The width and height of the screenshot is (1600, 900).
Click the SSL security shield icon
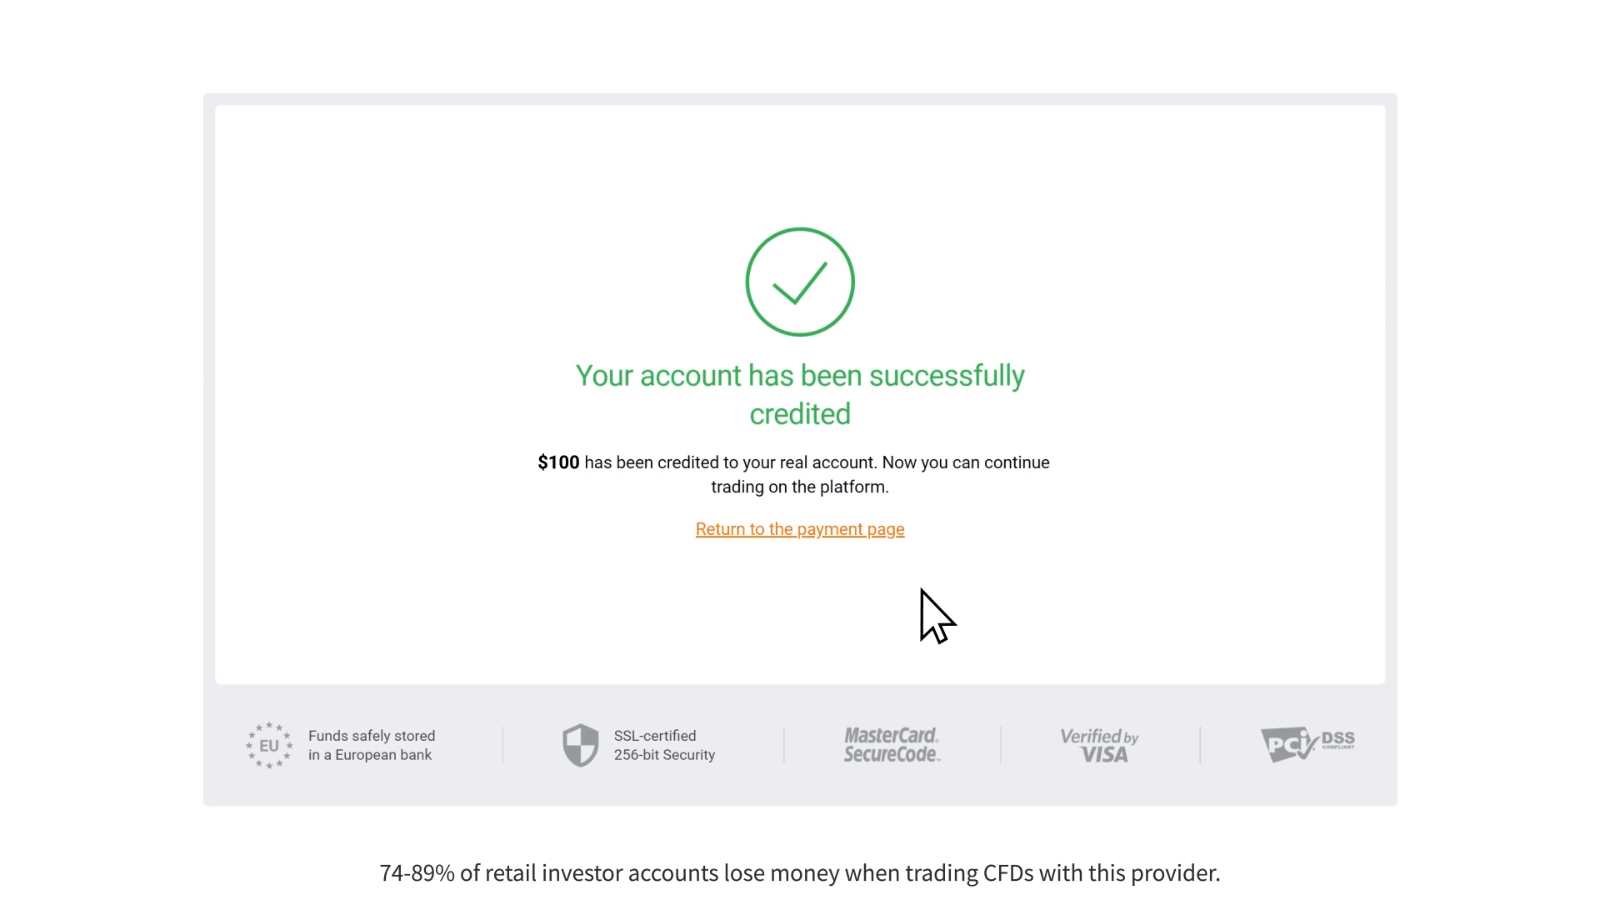pyautogui.click(x=580, y=745)
